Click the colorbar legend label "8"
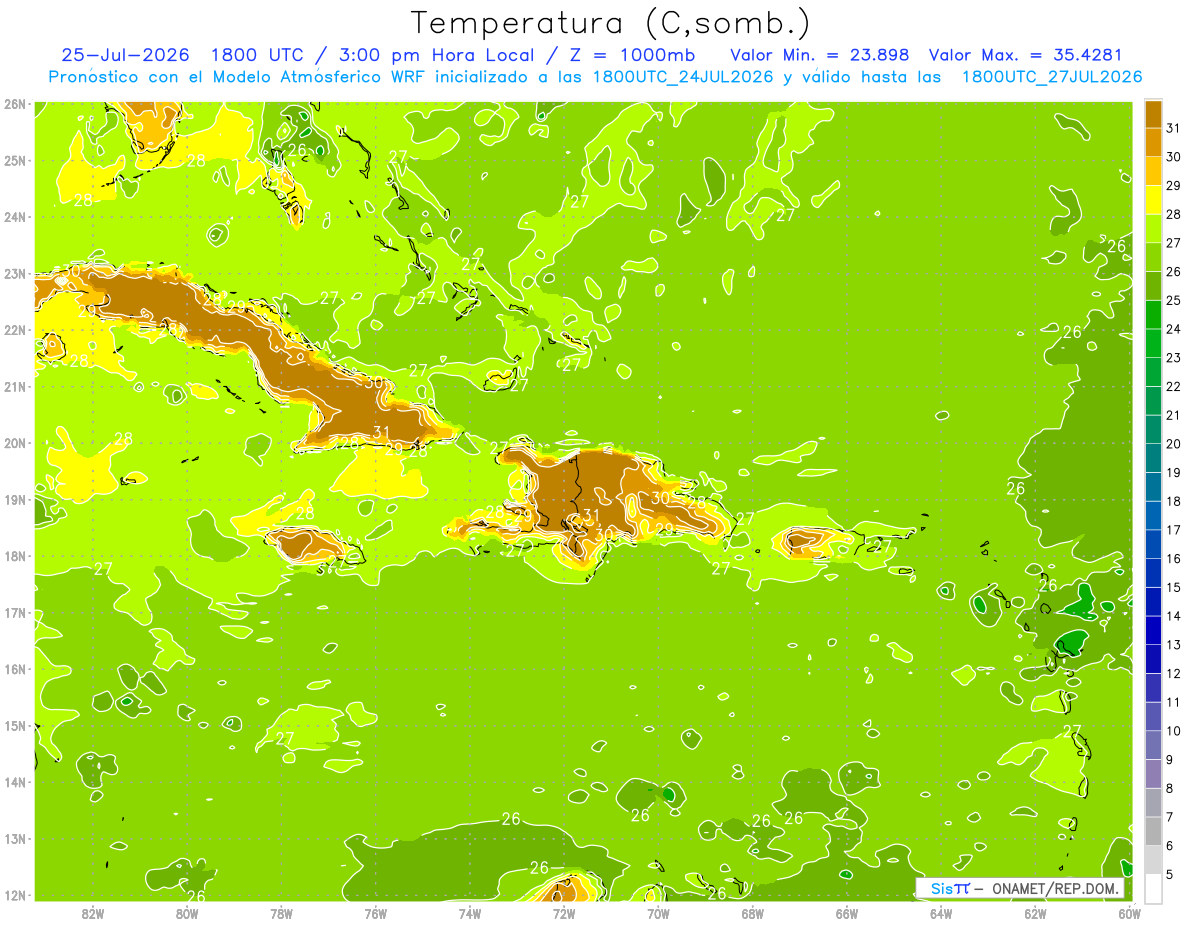This screenshot has height=927, width=1200. [x=1170, y=788]
